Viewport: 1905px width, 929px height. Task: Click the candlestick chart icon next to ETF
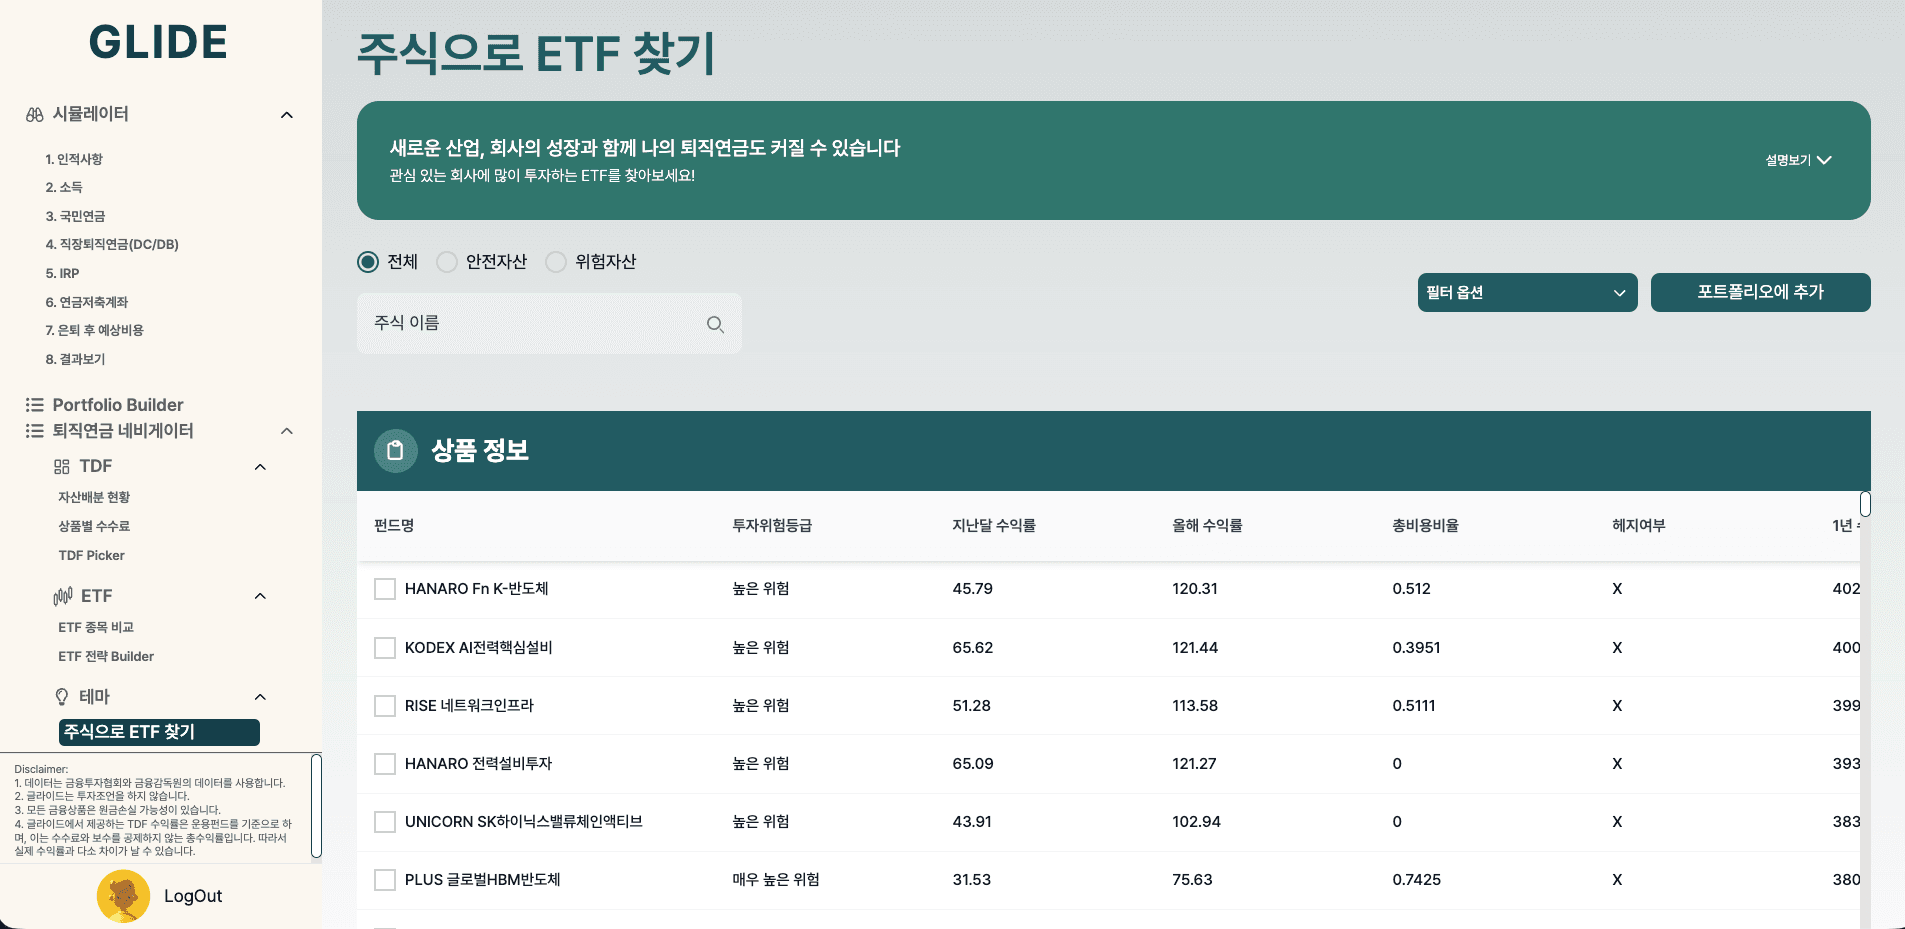tap(63, 596)
